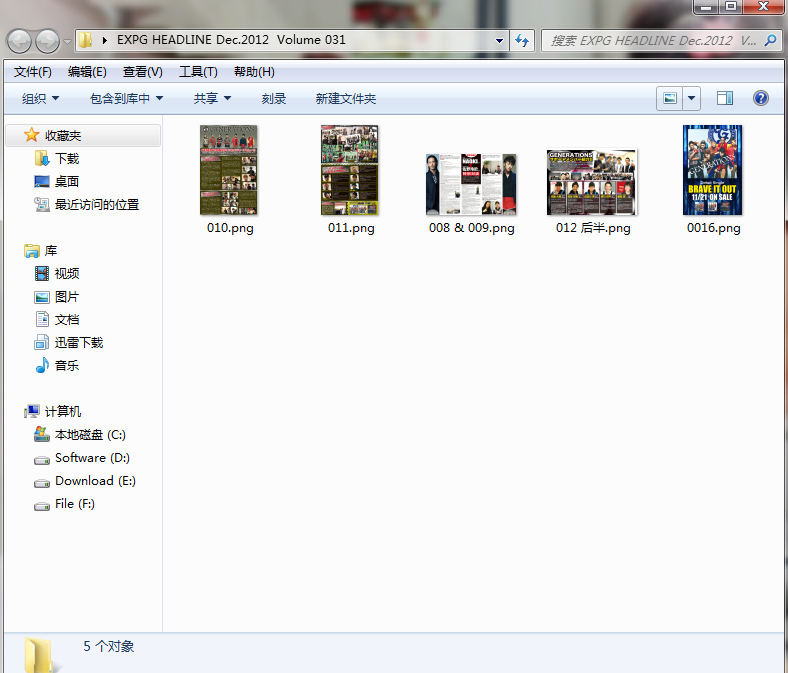This screenshot has height=673, width=788.
Task: Open the recent pages dropdown arrow
Action: [x=67, y=42]
